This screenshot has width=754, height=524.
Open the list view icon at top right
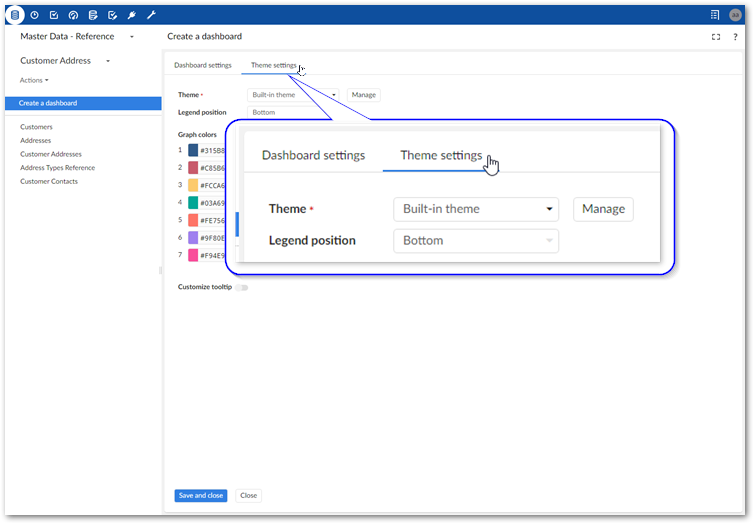[715, 15]
